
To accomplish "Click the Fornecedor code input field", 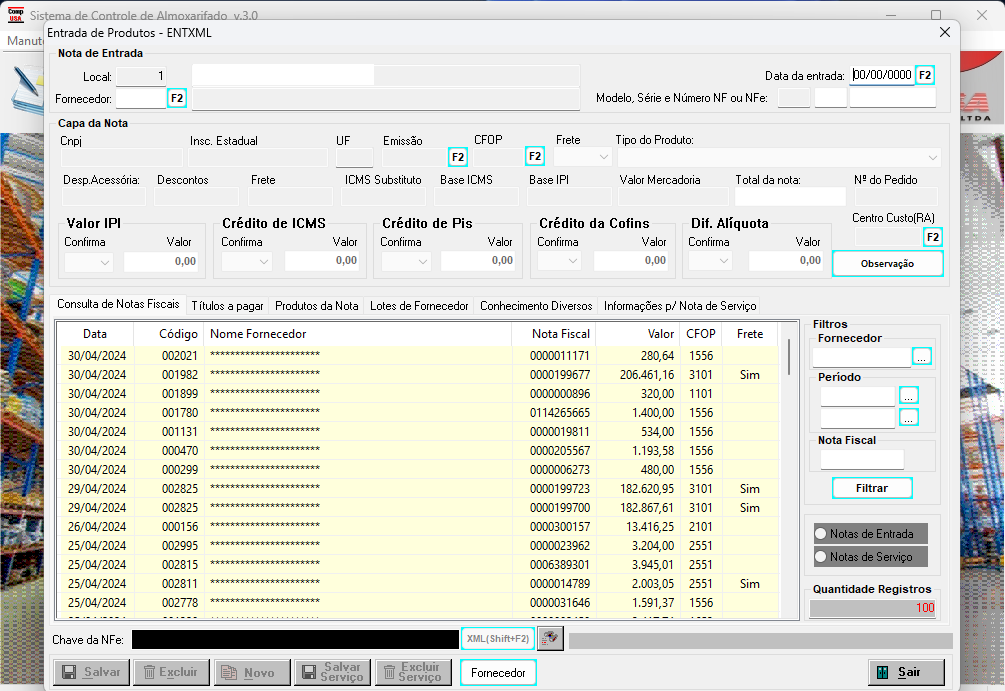I will (141, 98).
